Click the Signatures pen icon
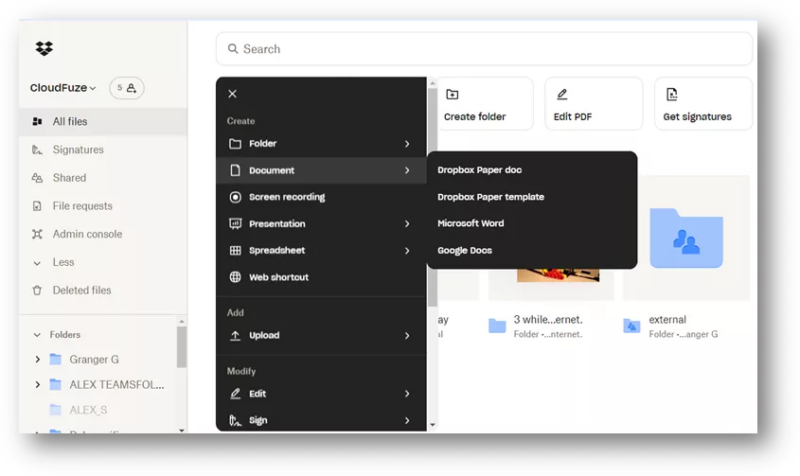The image size is (800, 476). click(x=37, y=149)
